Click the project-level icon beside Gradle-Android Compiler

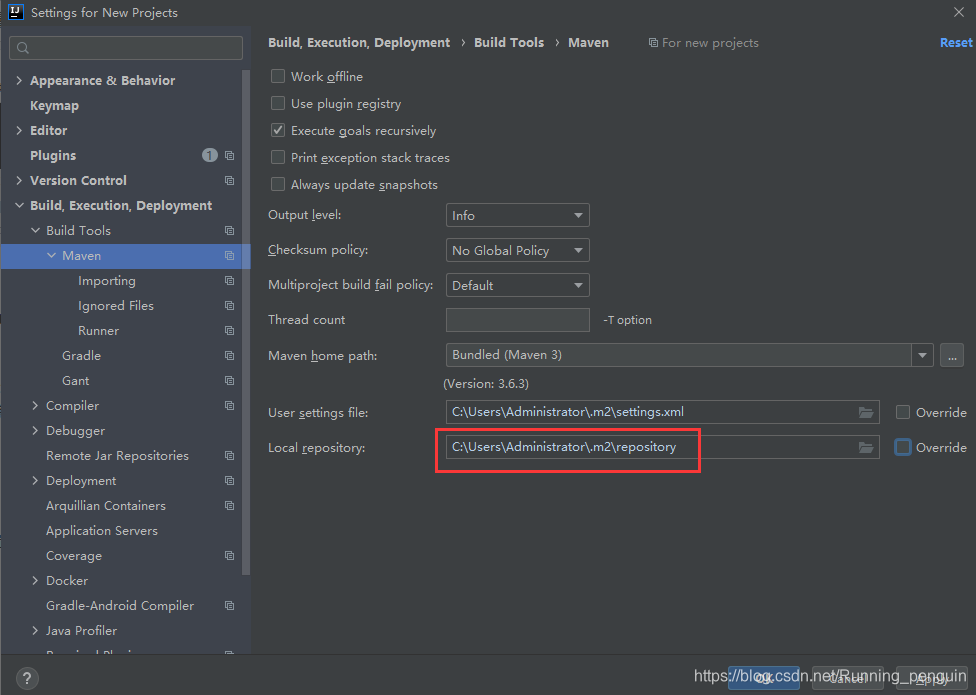coord(229,605)
